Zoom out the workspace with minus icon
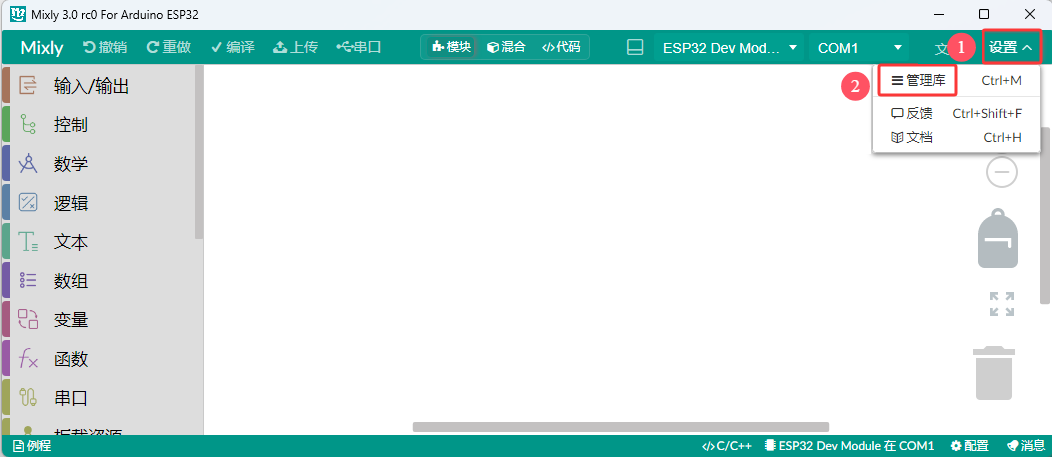1052x457 pixels. coord(1002,172)
